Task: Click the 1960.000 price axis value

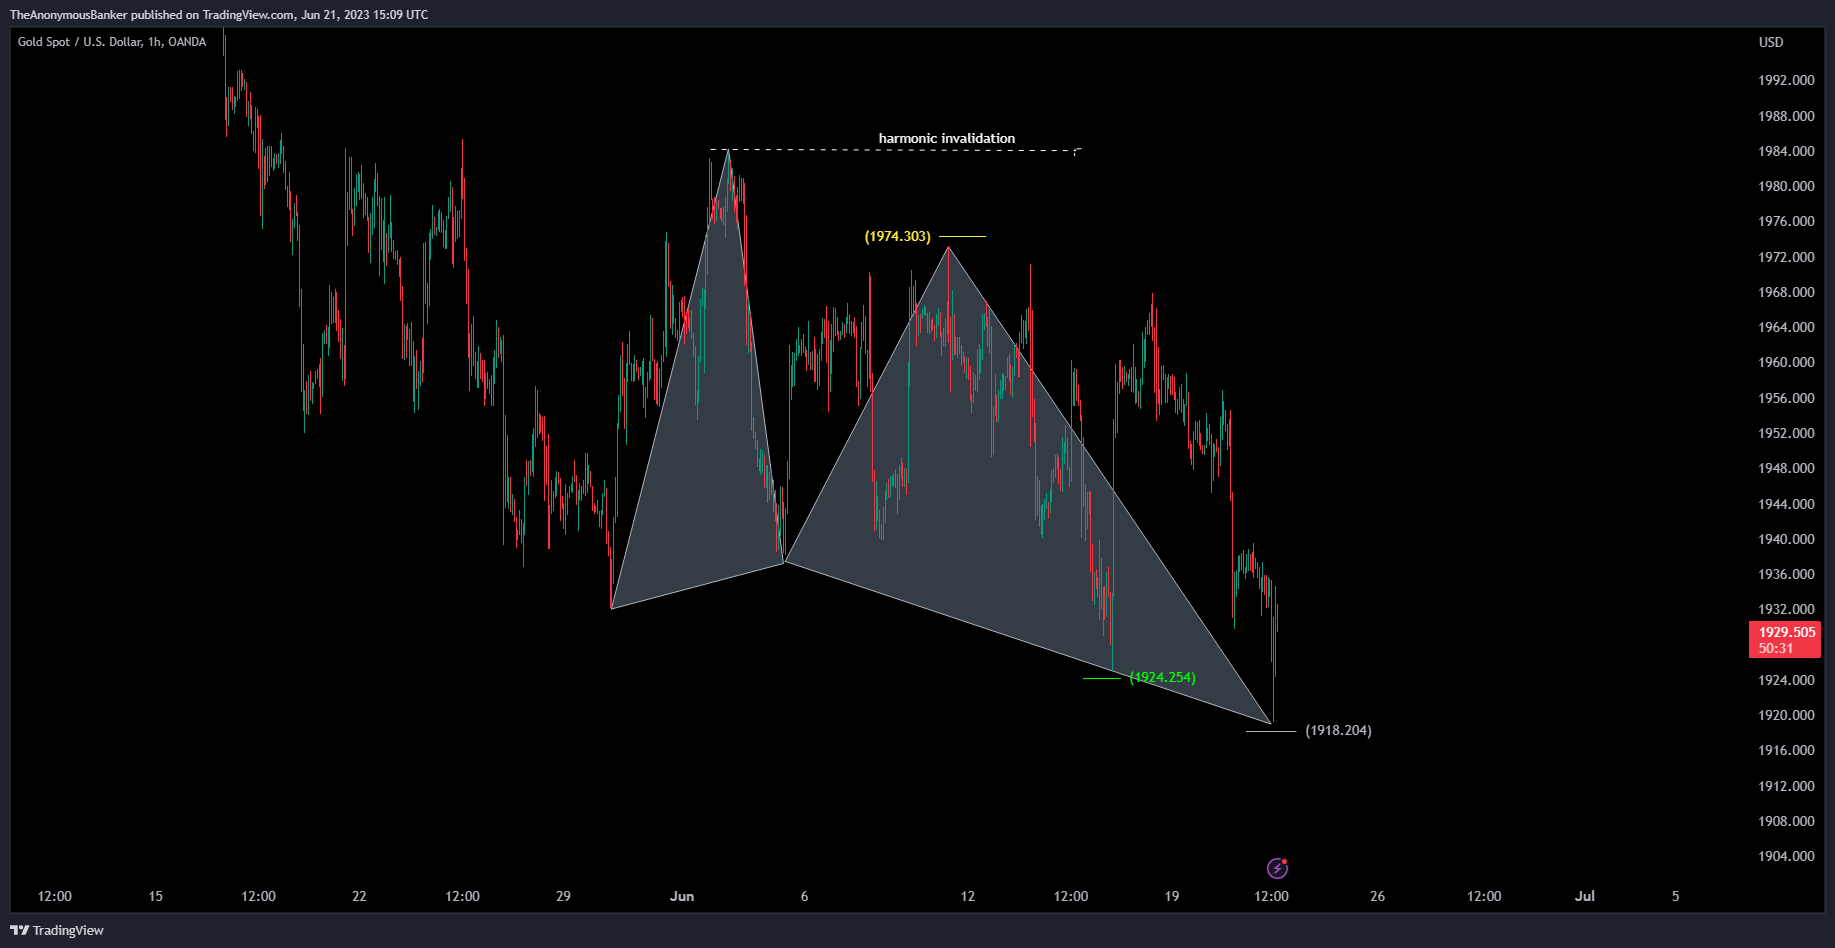Action: 1786,362
